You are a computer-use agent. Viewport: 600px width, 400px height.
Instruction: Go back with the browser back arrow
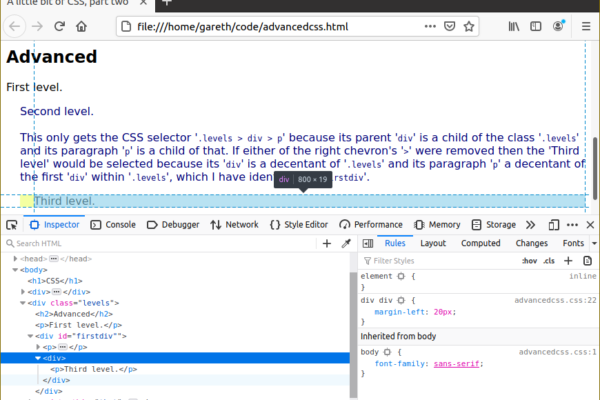(x=15, y=27)
